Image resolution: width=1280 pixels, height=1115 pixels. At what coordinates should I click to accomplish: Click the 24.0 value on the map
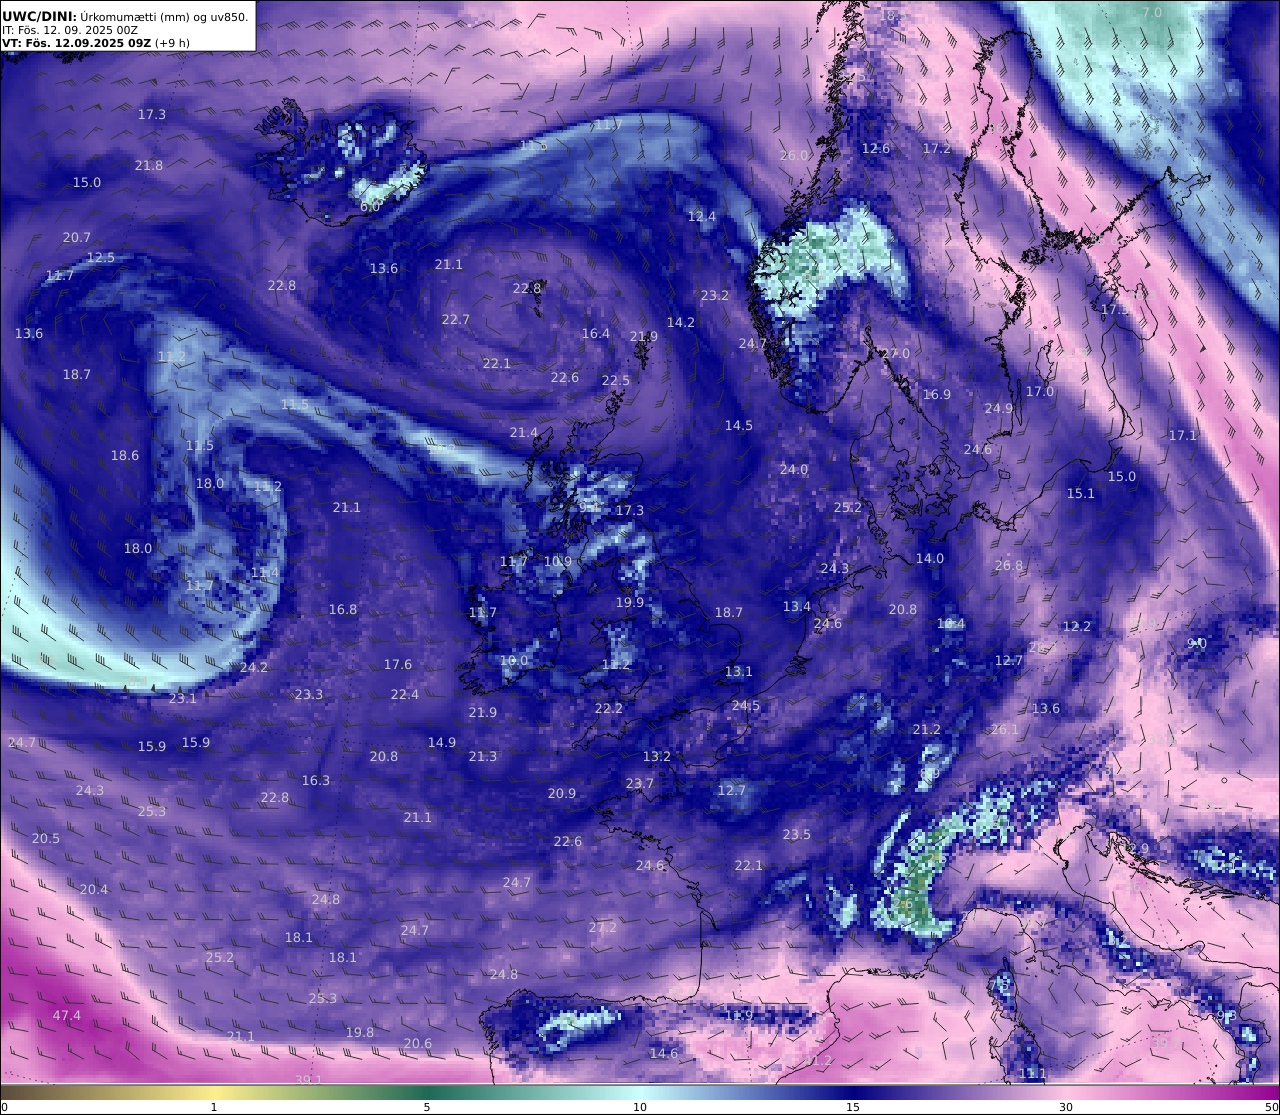794,469
